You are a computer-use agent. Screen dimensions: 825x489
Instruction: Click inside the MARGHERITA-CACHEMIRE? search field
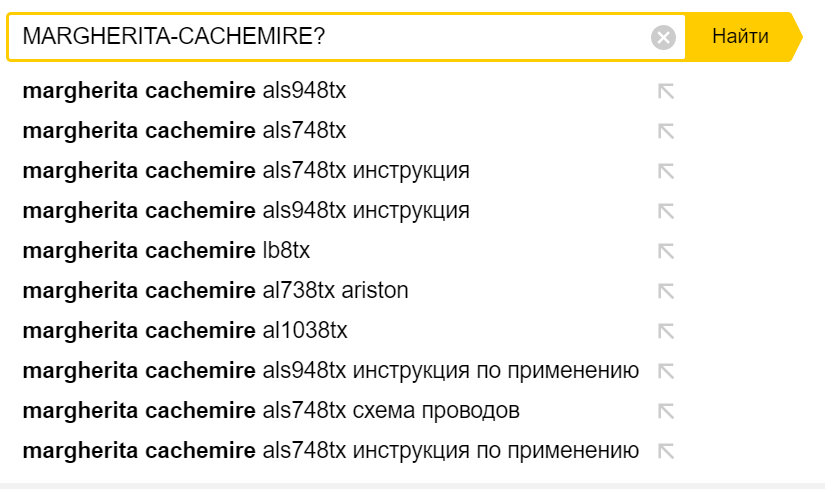(329, 37)
